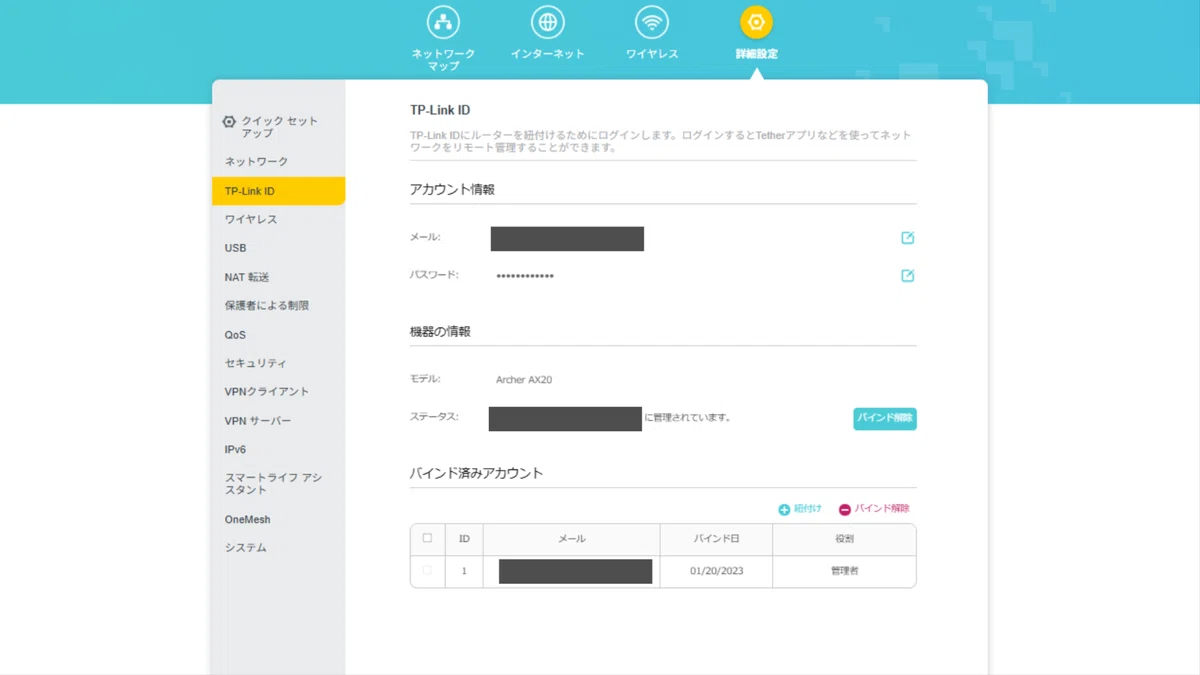Click the pink バインド解除 link text
The height and width of the screenshot is (675, 1200).
(x=882, y=509)
